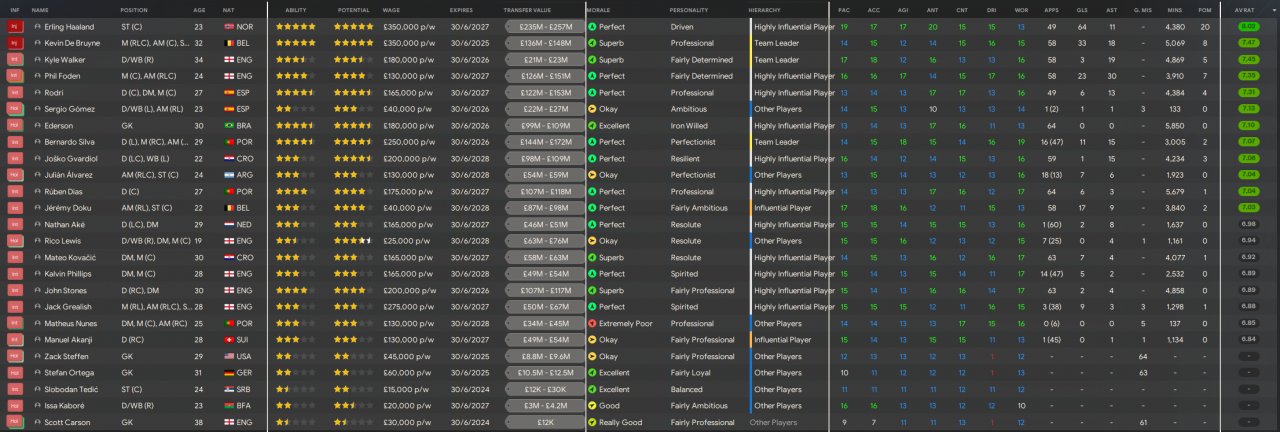Click Ederson's holiday status icon

tap(14, 126)
